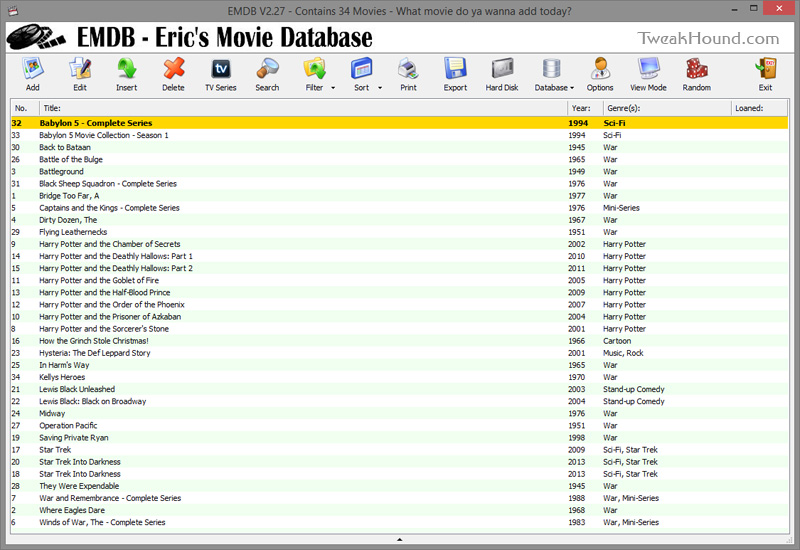Select Lewis Black: Black on Broadway
The image size is (800, 550).
tap(399, 402)
